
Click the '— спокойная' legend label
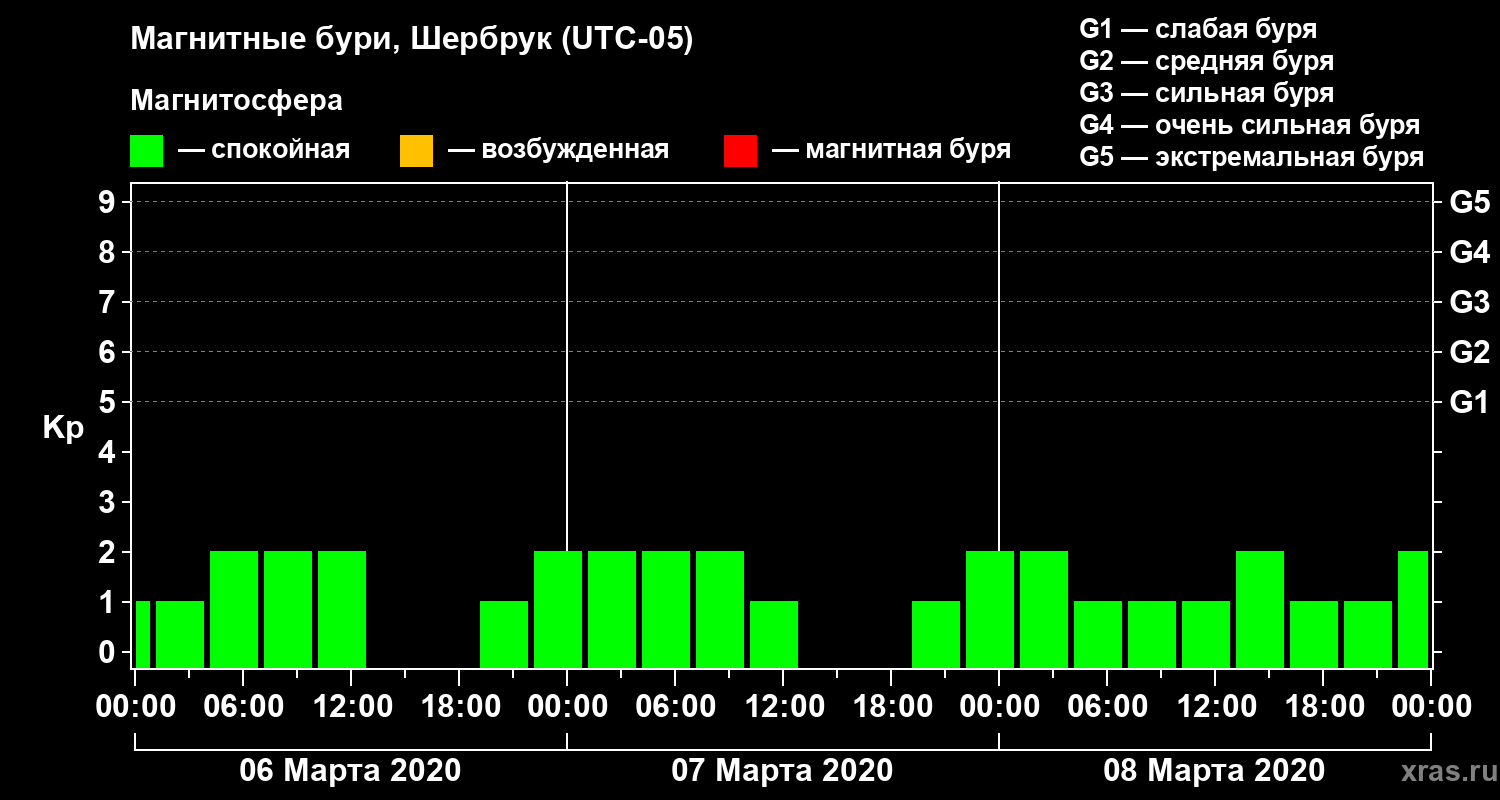click(263, 150)
